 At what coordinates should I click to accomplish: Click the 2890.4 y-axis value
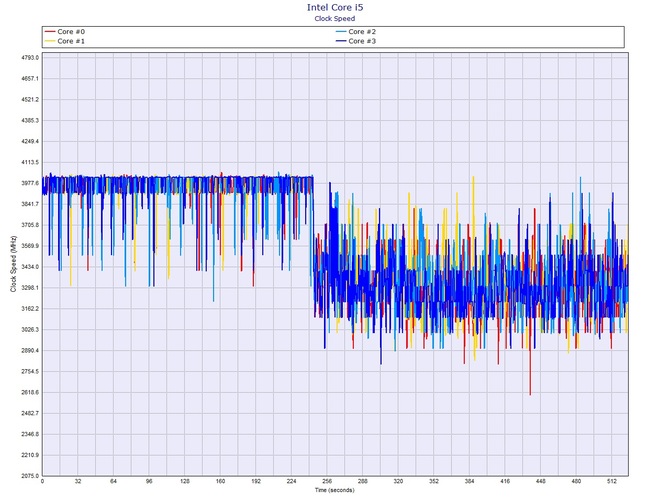[x=30, y=351]
